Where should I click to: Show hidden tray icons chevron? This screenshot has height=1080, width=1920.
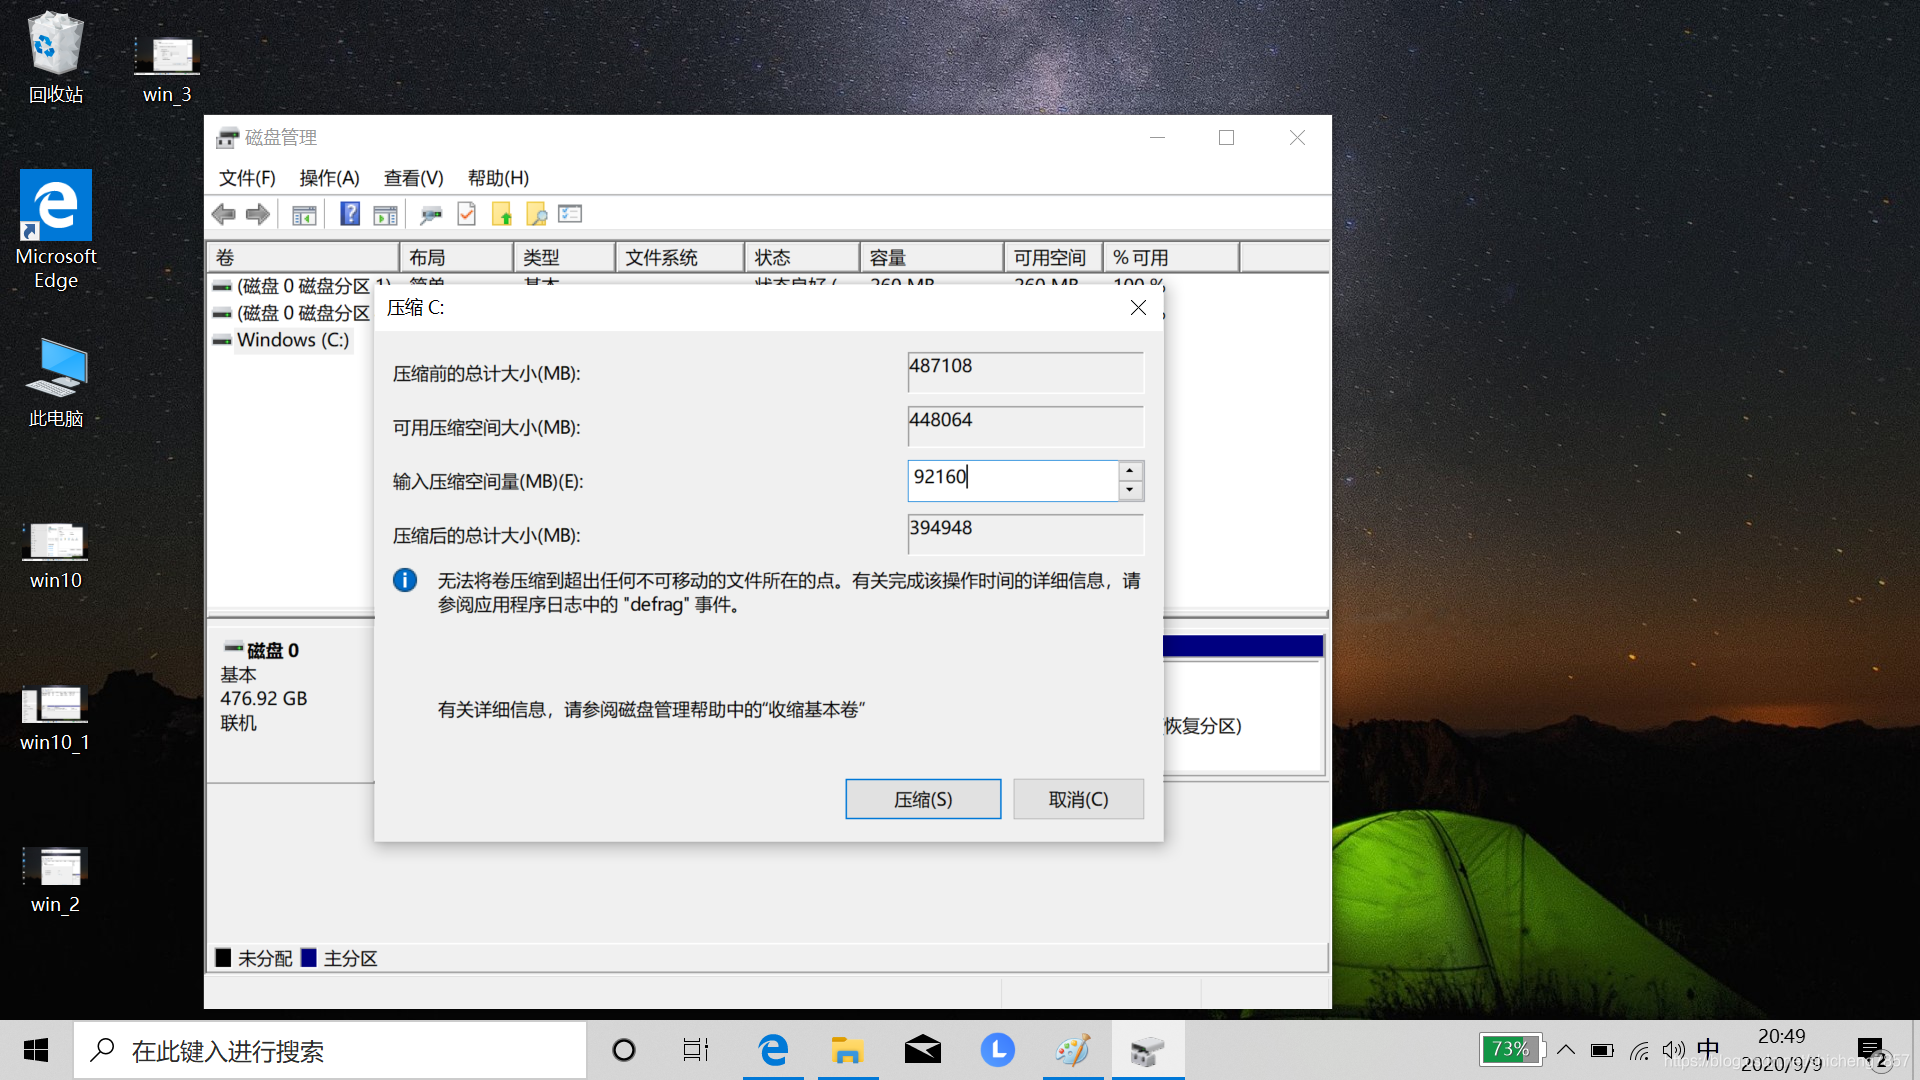click(1566, 1050)
